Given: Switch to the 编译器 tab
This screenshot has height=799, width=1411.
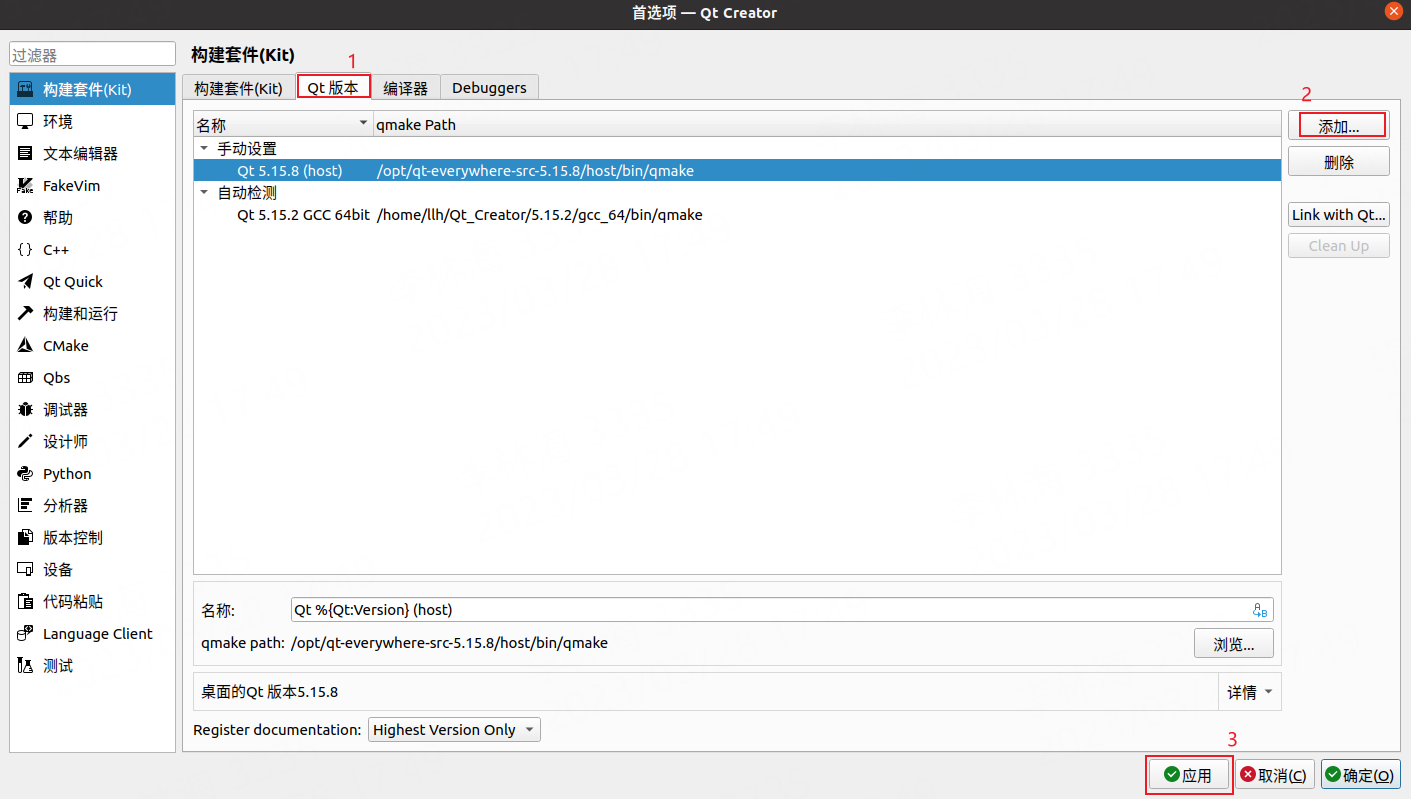Looking at the screenshot, I should [x=406, y=88].
